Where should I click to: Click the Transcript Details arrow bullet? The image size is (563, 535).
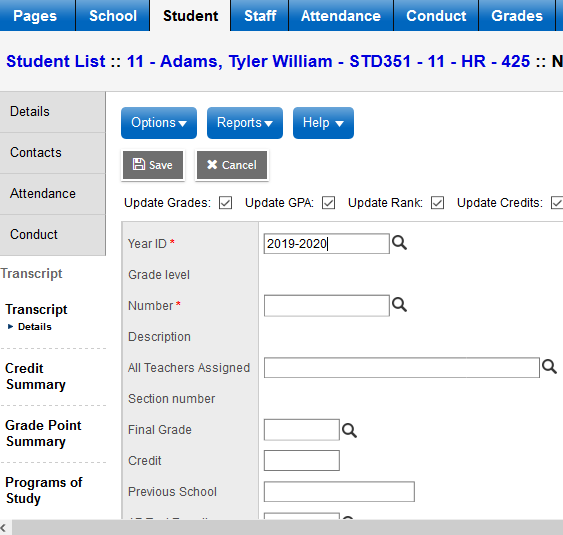[10, 326]
